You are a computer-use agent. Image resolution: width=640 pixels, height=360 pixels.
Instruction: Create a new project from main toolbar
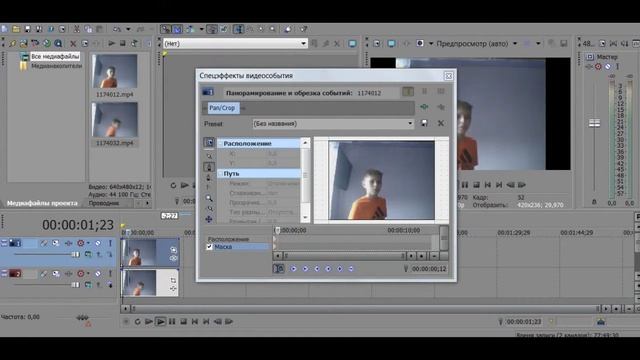coord(4,29)
